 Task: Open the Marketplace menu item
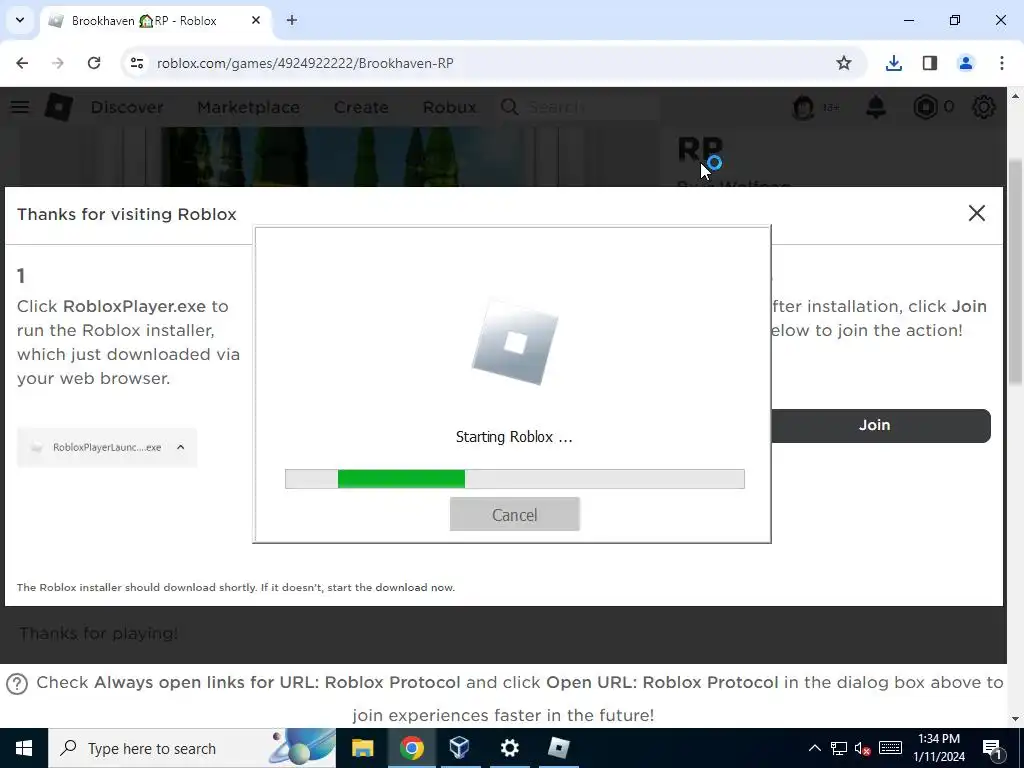pyautogui.click(x=248, y=107)
